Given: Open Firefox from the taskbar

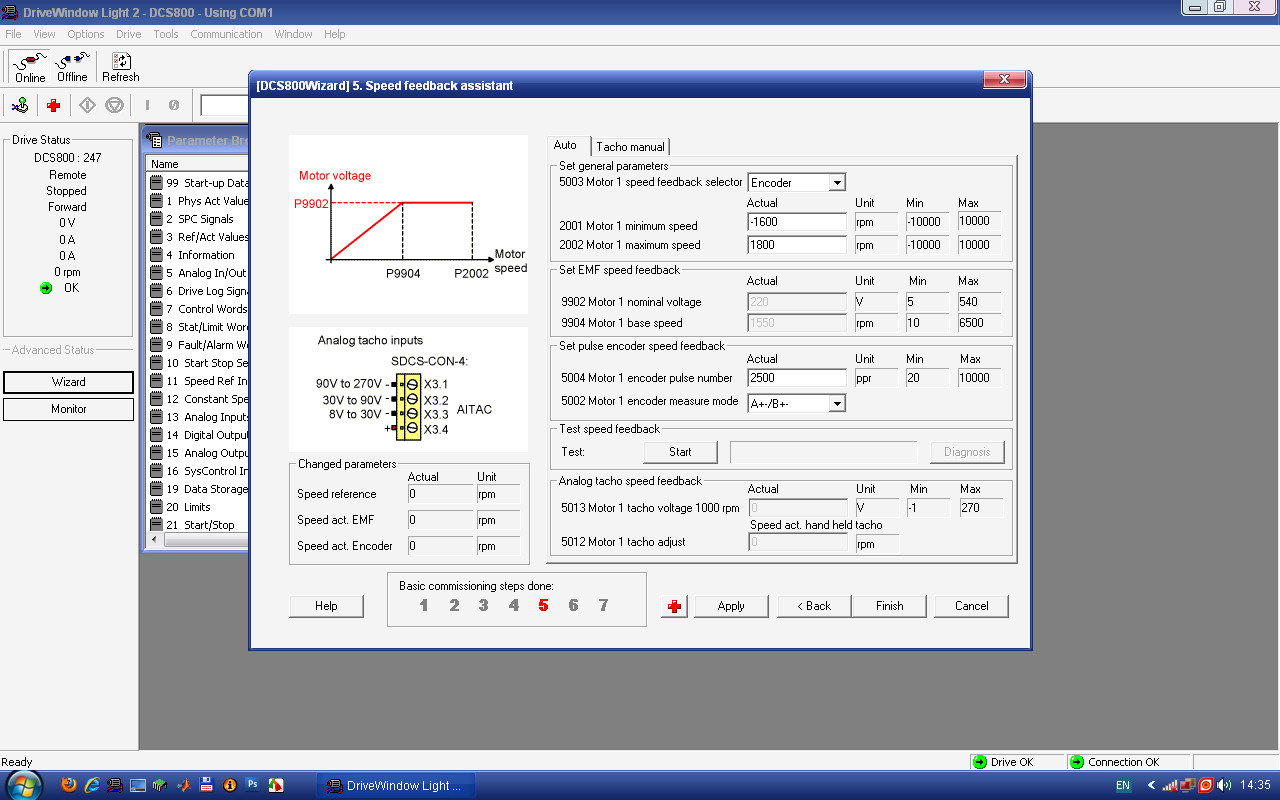Looking at the screenshot, I should [x=69, y=785].
